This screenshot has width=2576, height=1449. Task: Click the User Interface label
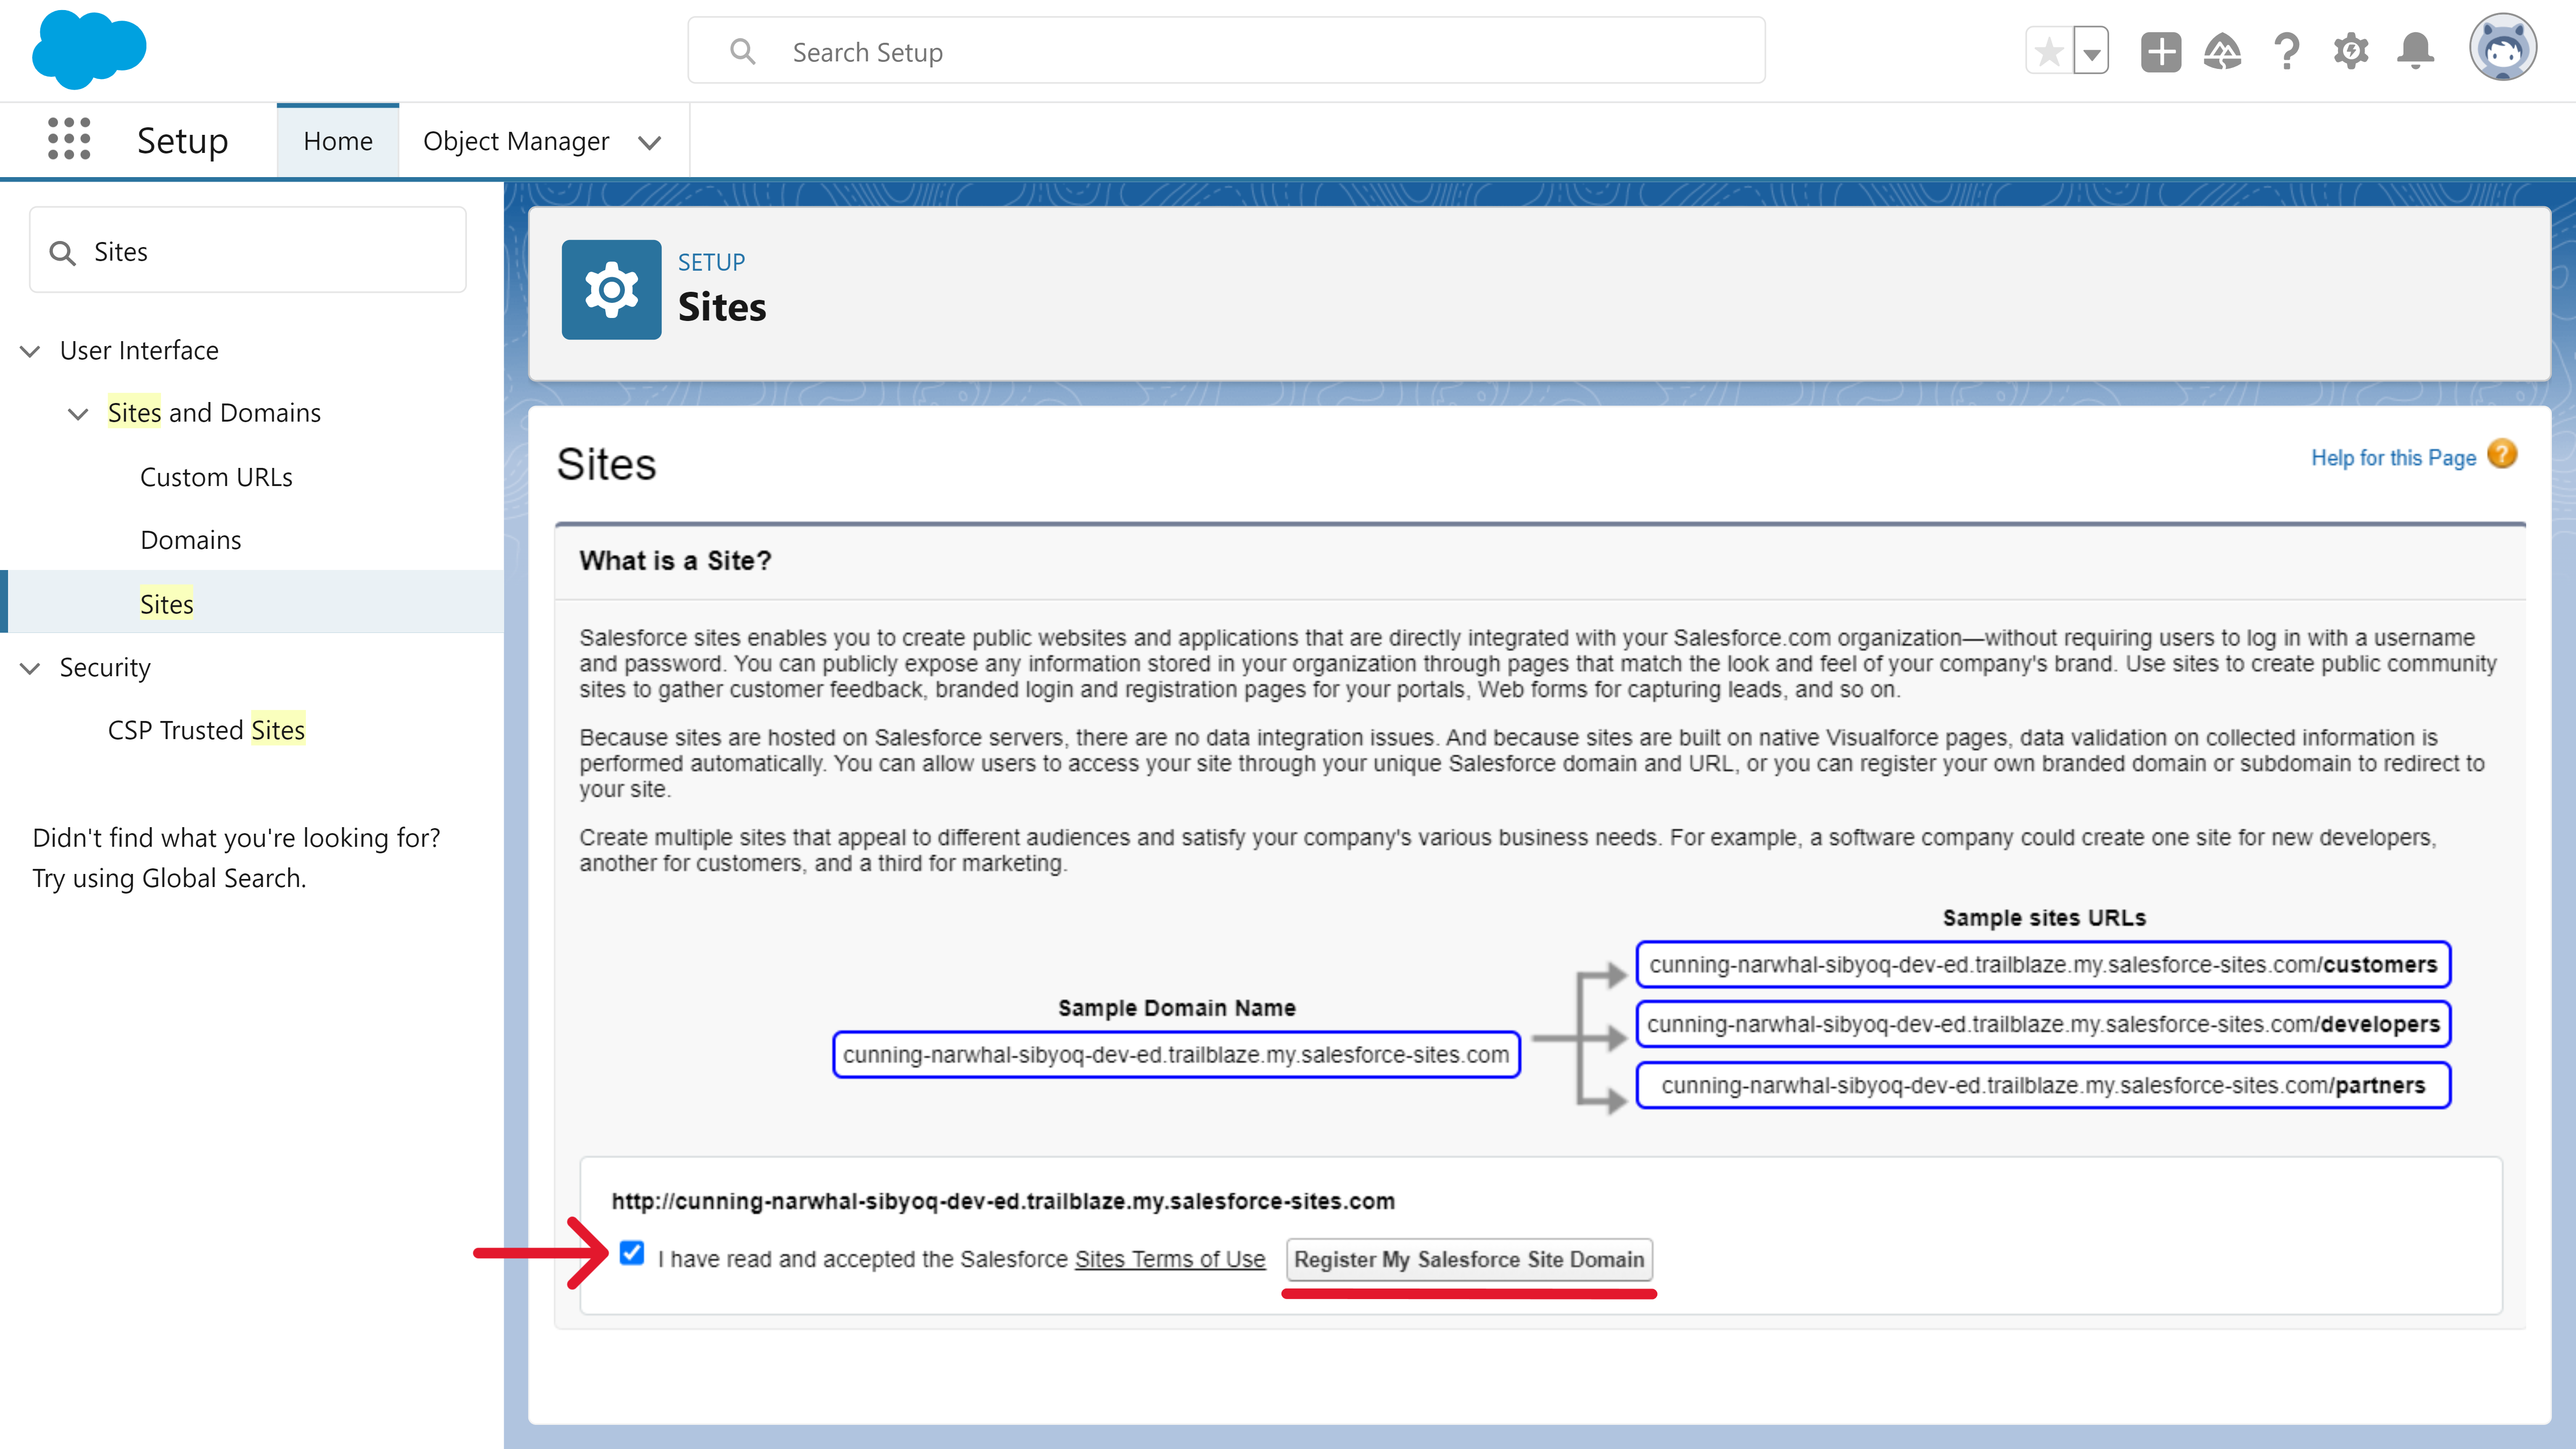(x=139, y=350)
